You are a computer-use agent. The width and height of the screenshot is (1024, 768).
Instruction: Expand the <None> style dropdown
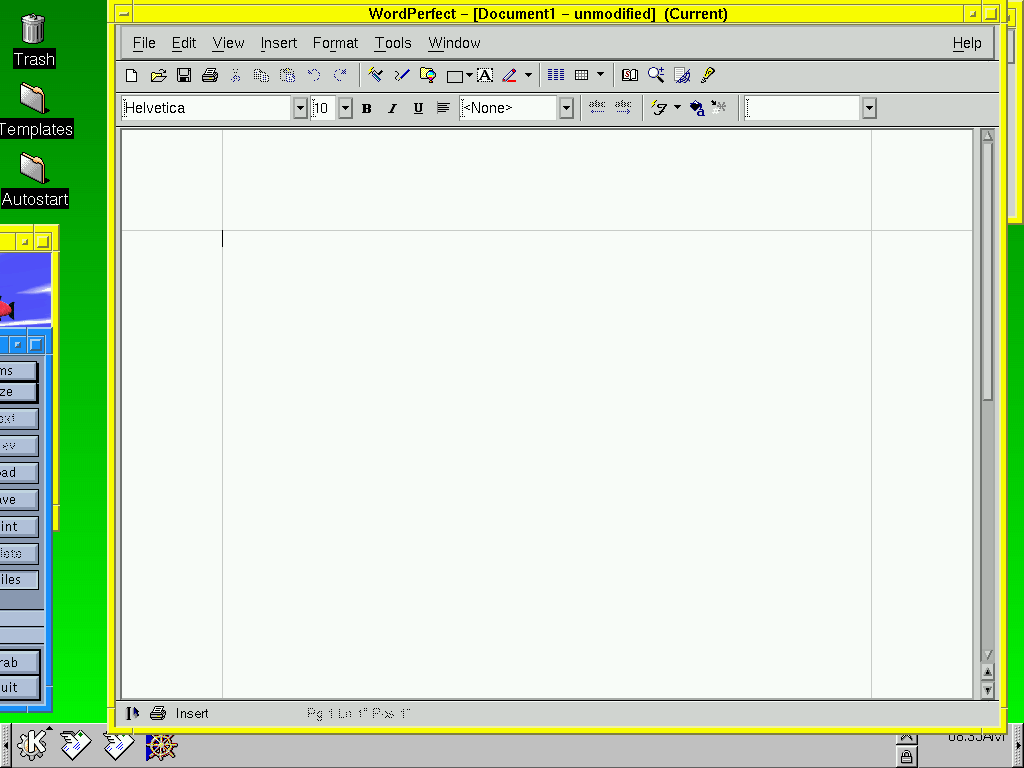[566, 108]
